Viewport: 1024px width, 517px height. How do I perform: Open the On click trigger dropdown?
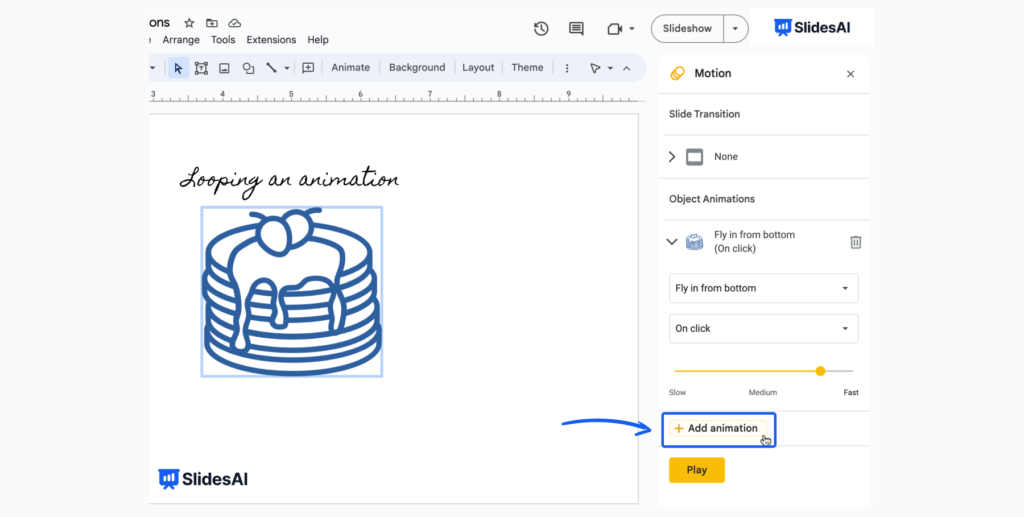point(763,328)
